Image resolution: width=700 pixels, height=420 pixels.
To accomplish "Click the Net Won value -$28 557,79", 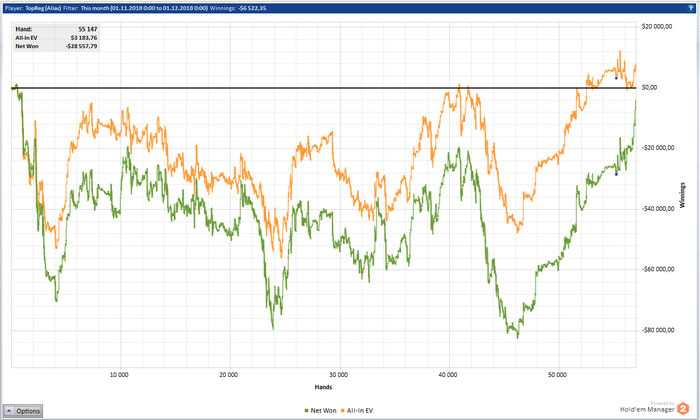I will pos(81,46).
